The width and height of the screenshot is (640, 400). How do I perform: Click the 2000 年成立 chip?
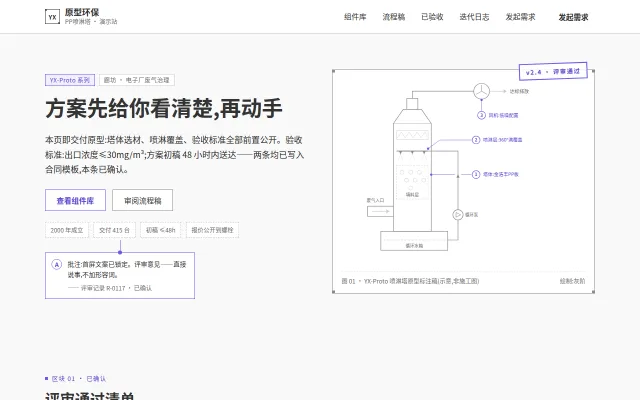[x=67, y=230]
